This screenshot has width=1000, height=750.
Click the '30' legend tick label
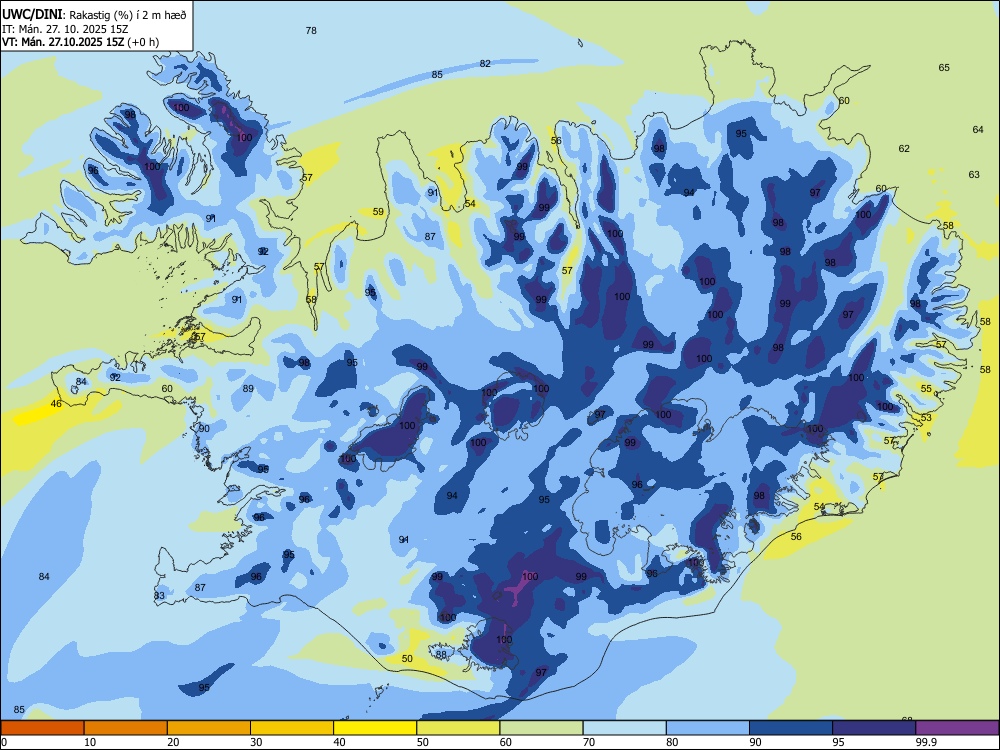pos(256,742)
